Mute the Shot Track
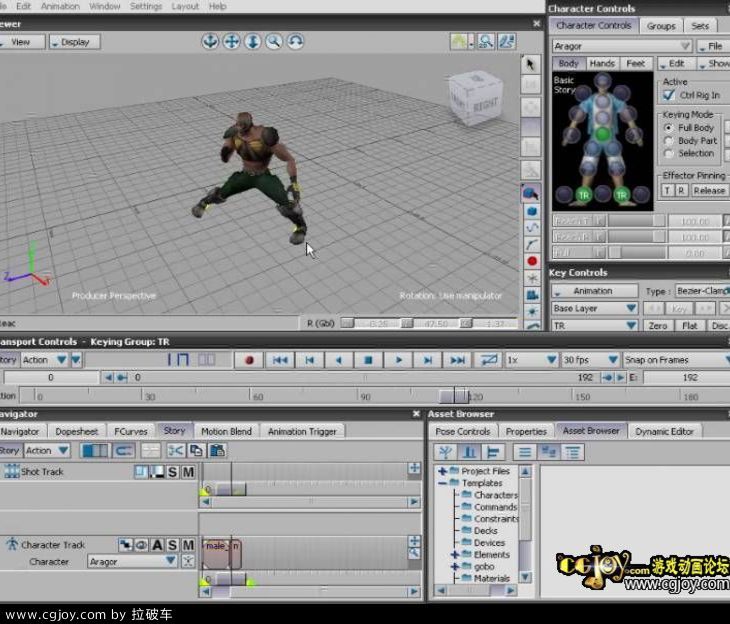This screenshot has width=730, height=624. coord(188,472)
